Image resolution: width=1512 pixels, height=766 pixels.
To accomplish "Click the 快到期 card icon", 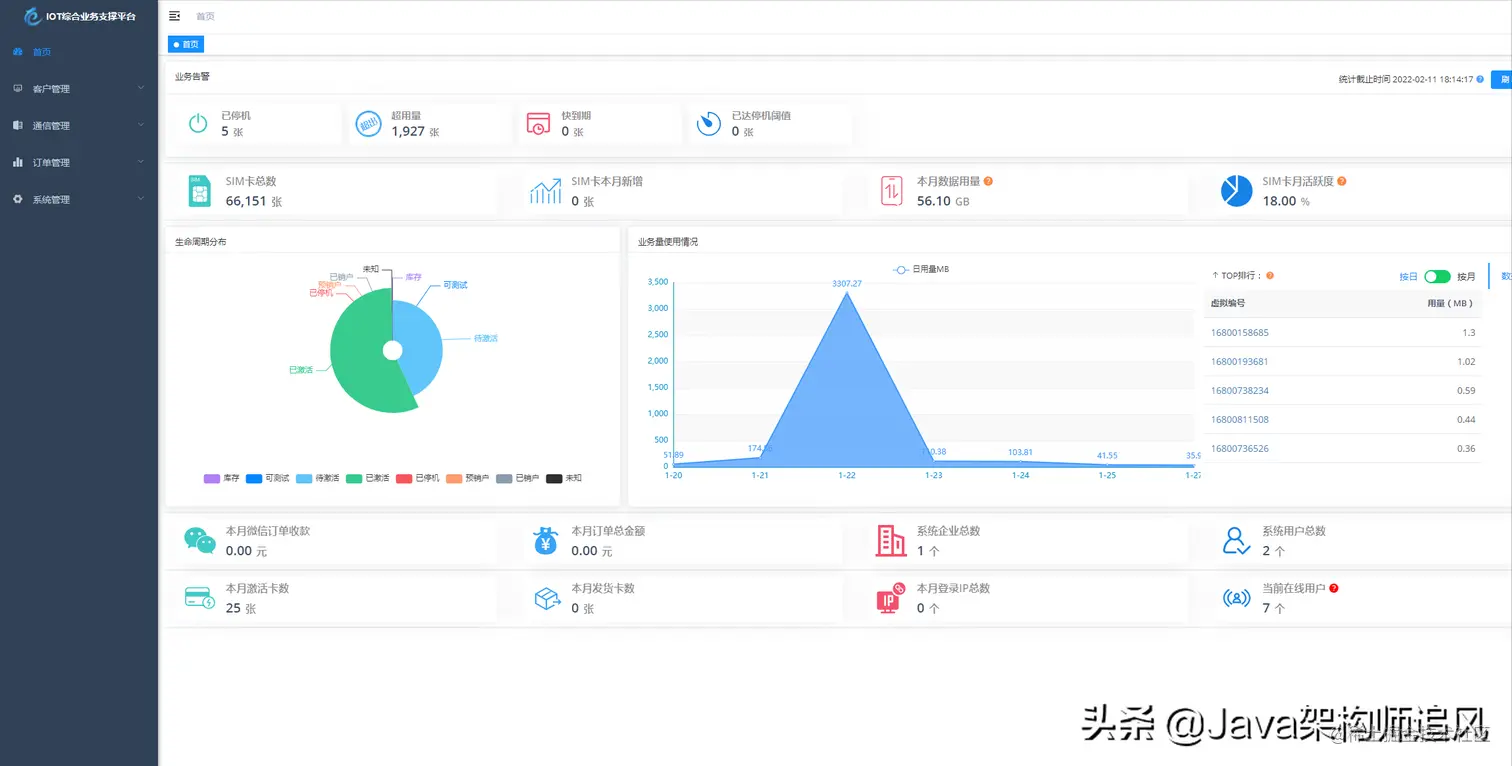I will [539, 123].
